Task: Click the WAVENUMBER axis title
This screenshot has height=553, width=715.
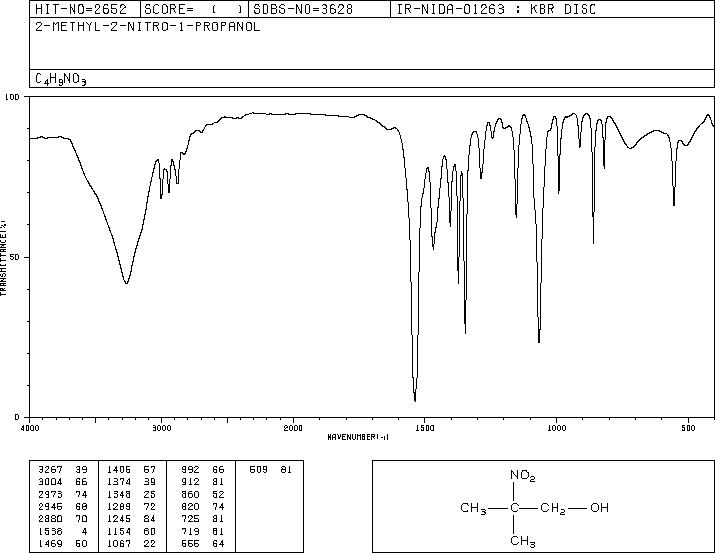Action: coord(358,437)
